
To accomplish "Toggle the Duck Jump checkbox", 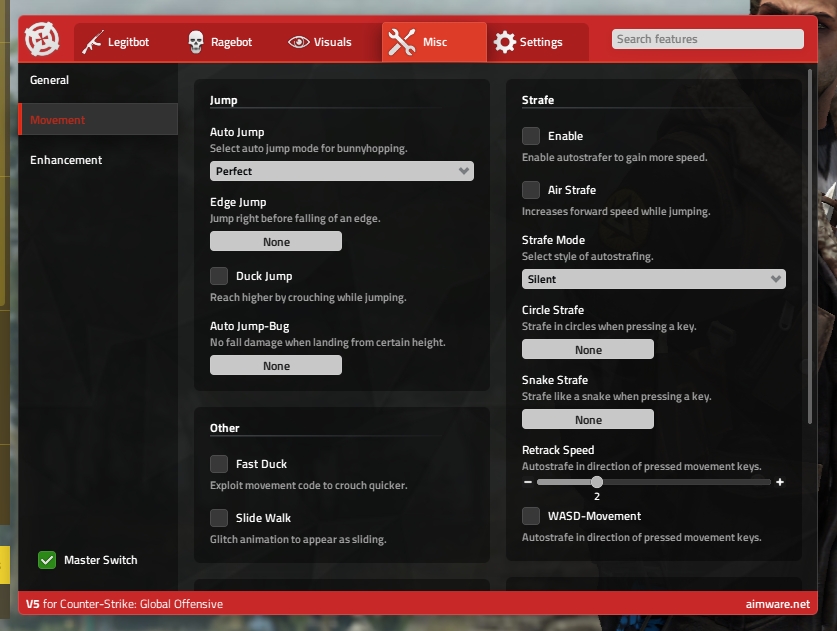I will pos(219,276).
